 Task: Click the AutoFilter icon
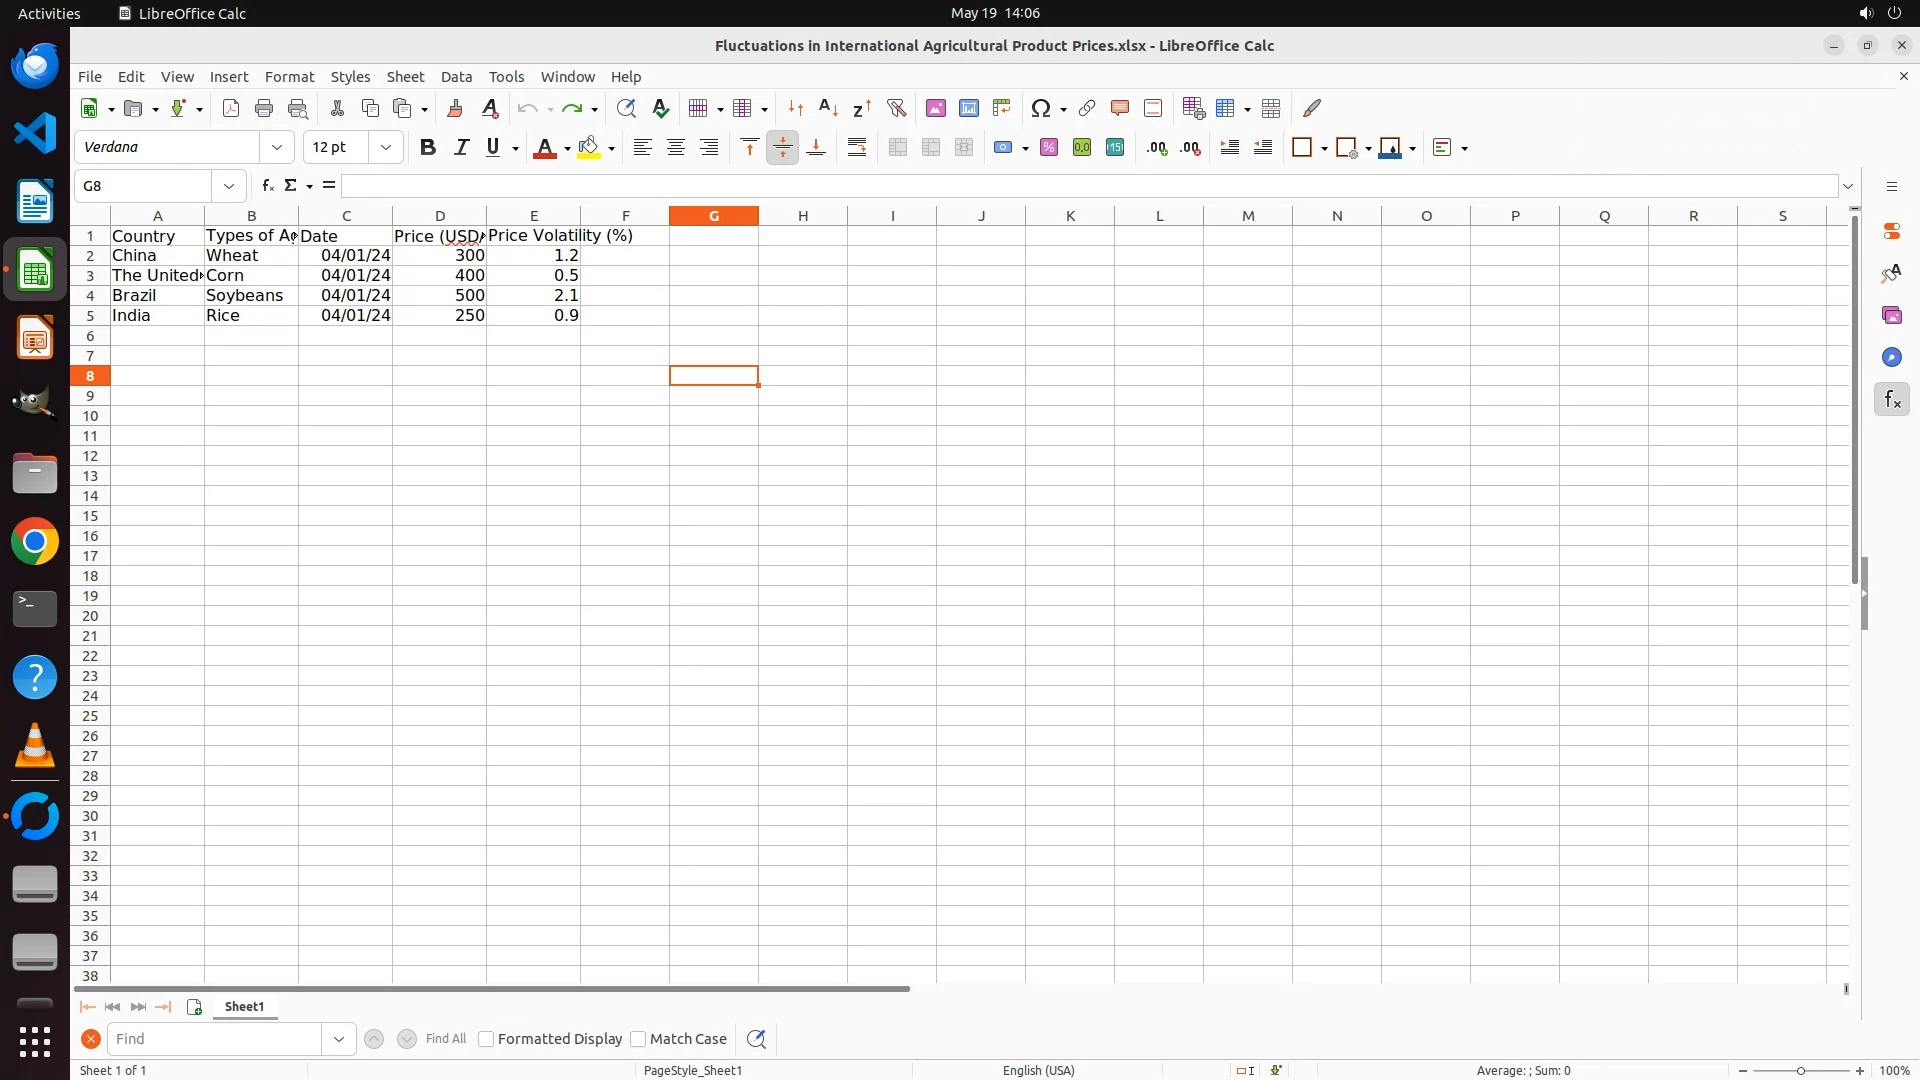(x=896, y=108)
